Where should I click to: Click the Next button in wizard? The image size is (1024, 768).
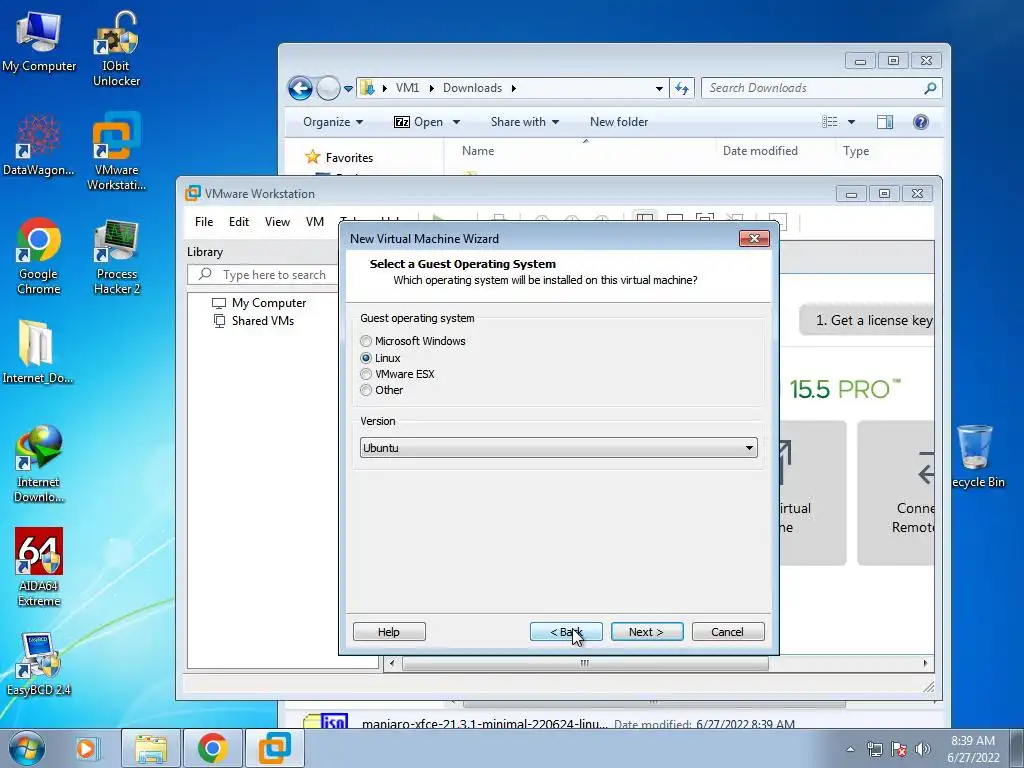[647, 632]
